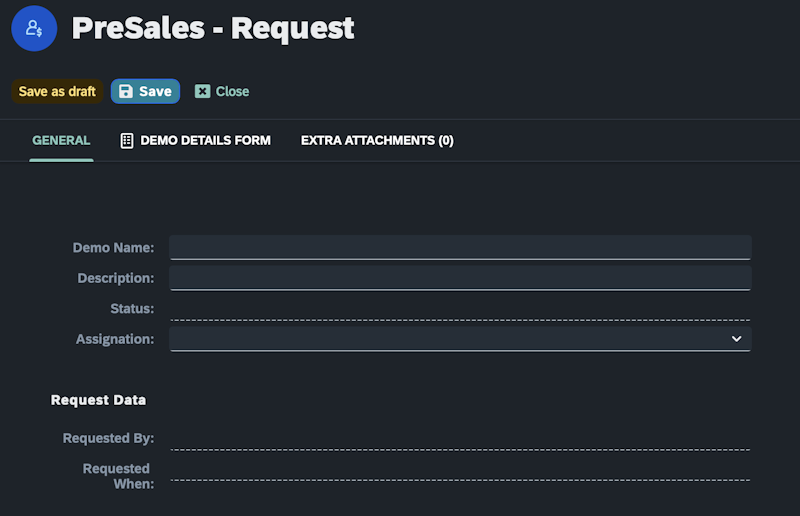Click the form icon beside Demo Details
Image resolution: width=800 pixels, height=516 pixels.
click(127, 141)
